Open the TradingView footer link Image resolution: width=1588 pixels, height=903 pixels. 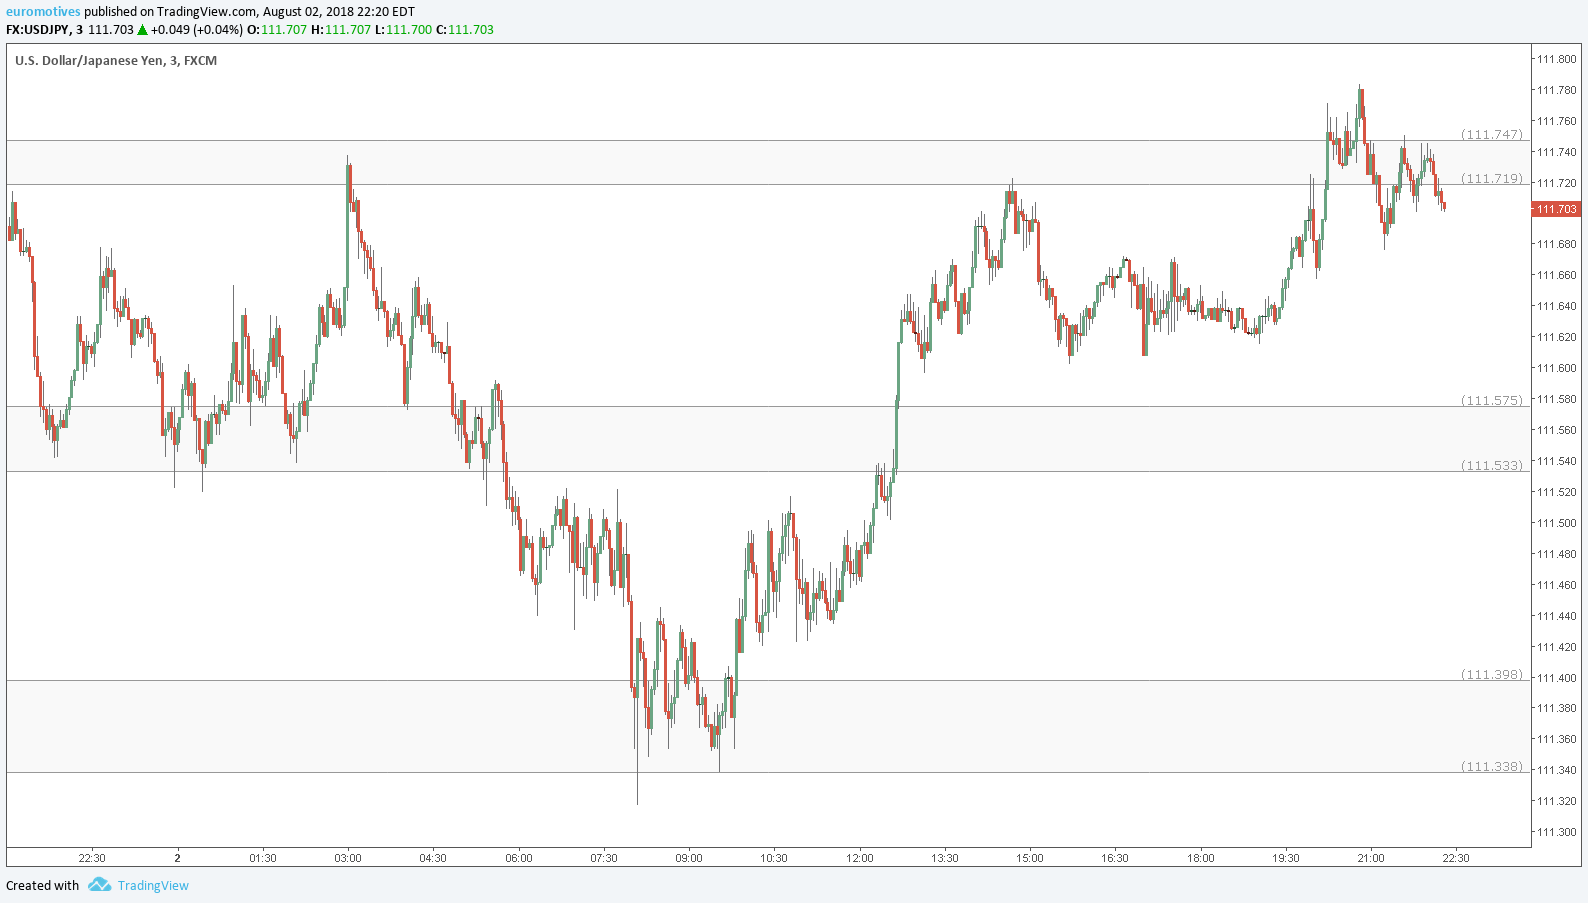pyautogui.click(x=153, y=885)
